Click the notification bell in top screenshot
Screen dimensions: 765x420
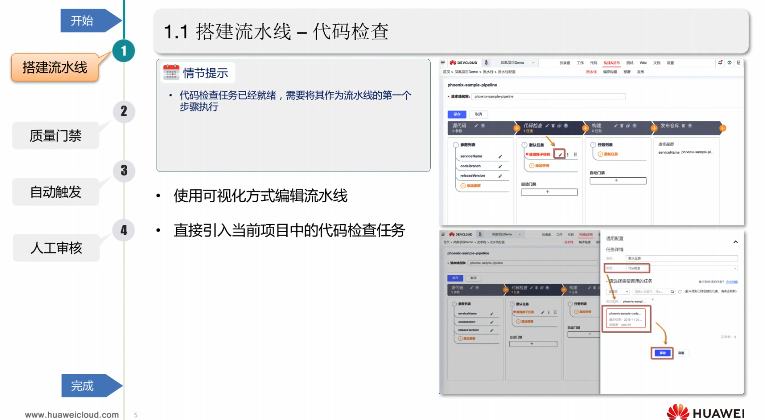click(720, 62)
